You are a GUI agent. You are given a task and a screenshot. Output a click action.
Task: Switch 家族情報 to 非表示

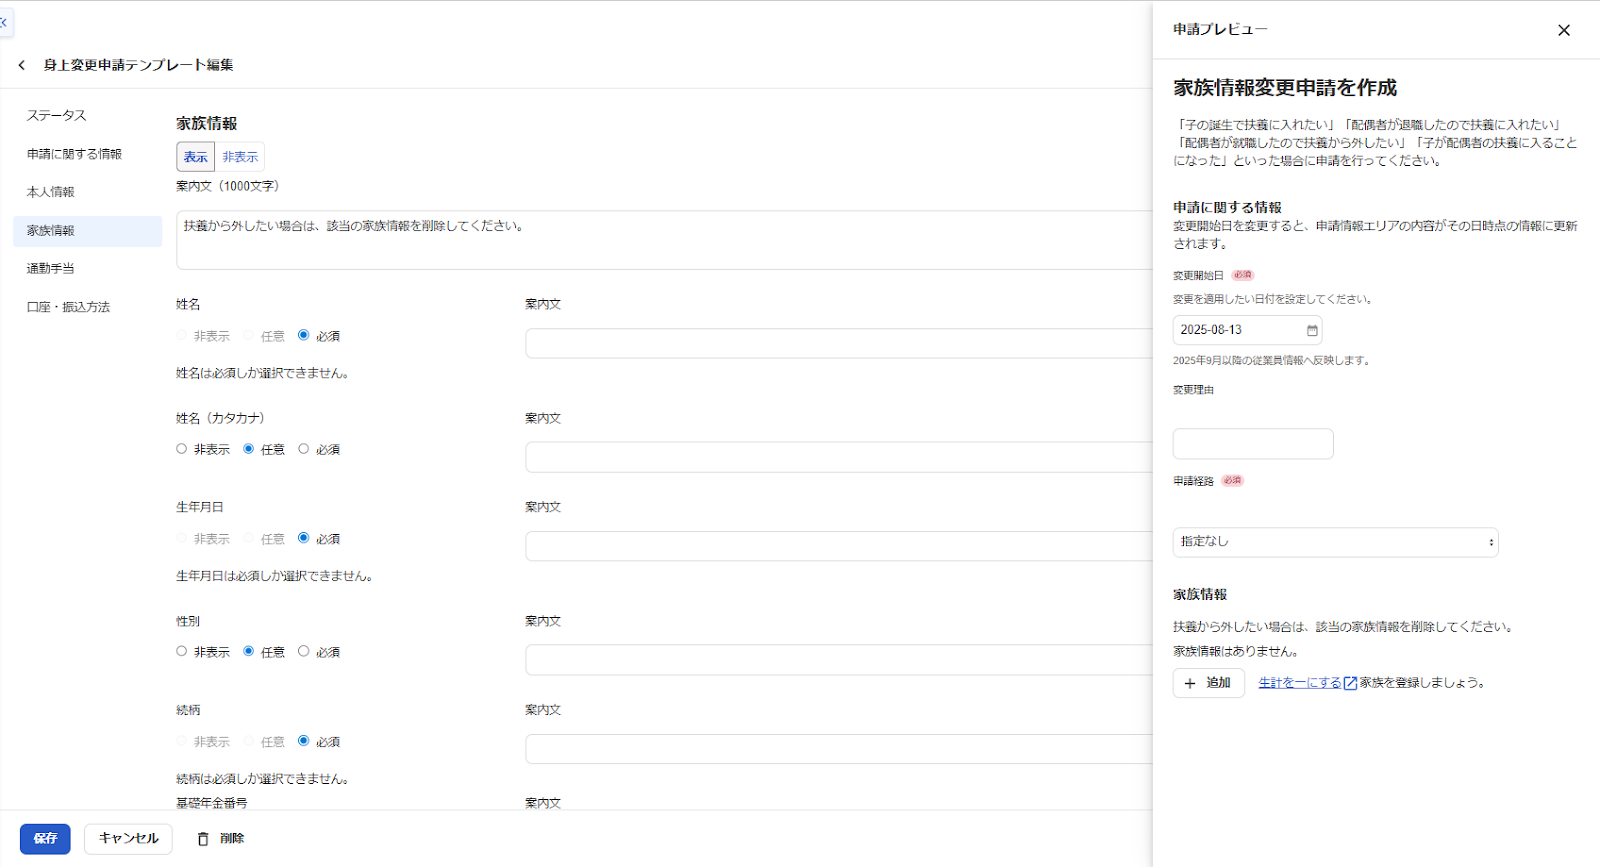coord(240,157)
